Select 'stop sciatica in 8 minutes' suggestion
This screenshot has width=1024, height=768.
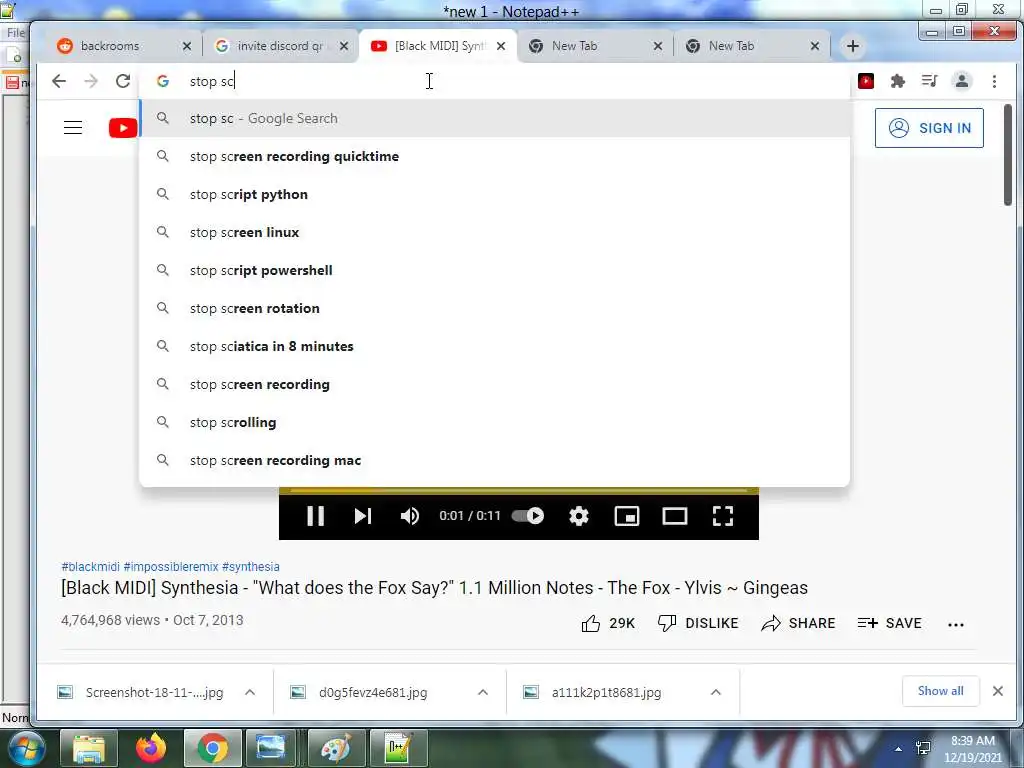(495, 346)
